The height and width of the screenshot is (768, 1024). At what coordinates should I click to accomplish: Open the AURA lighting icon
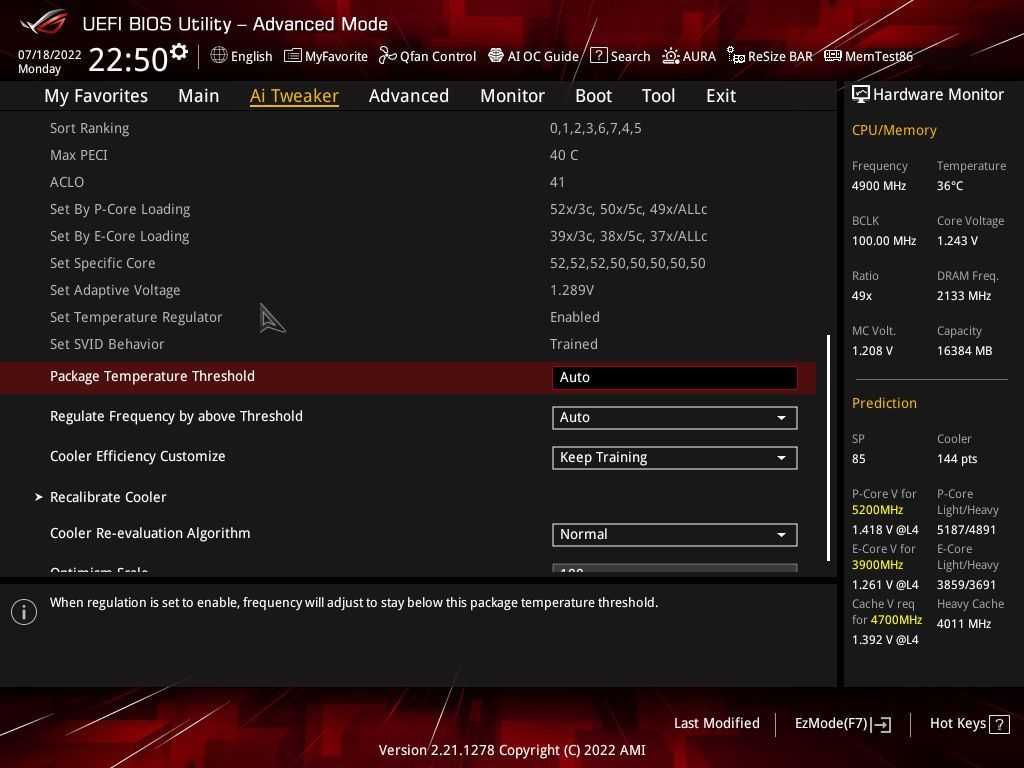671,56
